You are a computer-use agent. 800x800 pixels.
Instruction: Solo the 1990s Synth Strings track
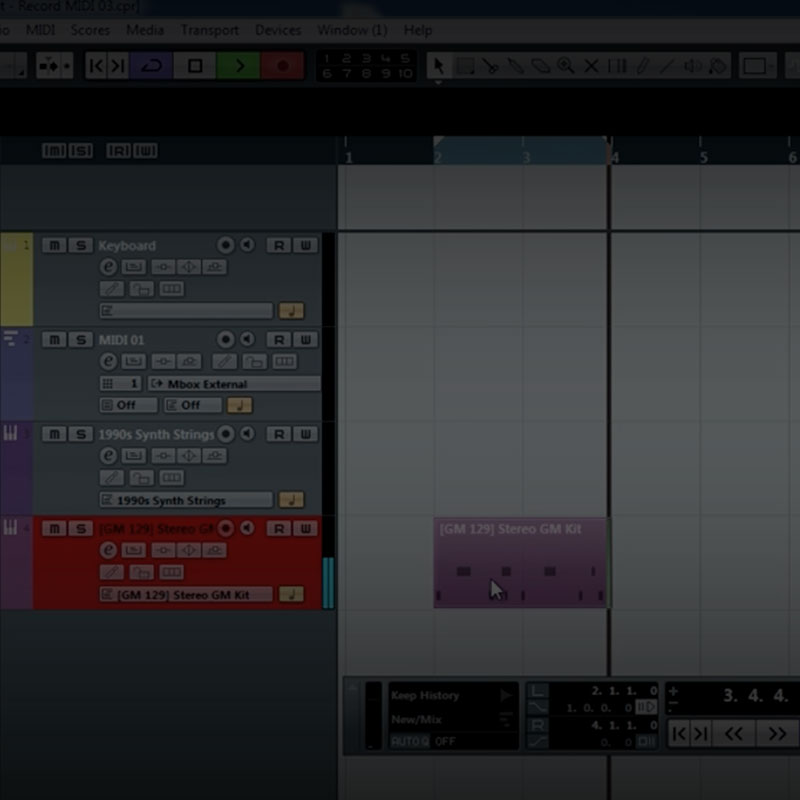[x=81, y=434]
